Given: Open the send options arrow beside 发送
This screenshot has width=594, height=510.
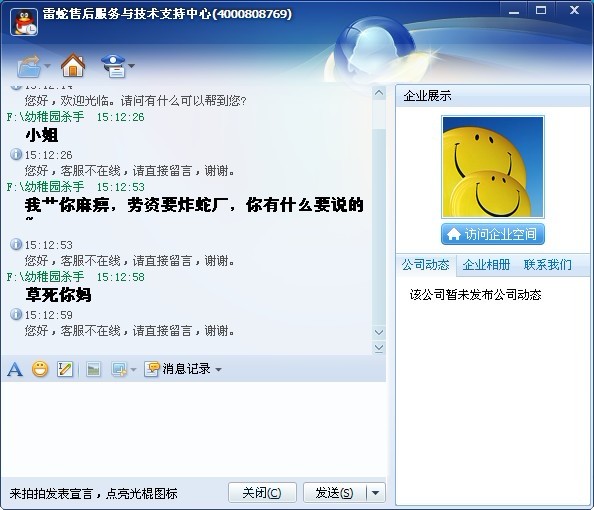Looking at the screenshot, I should pos(376,493).
